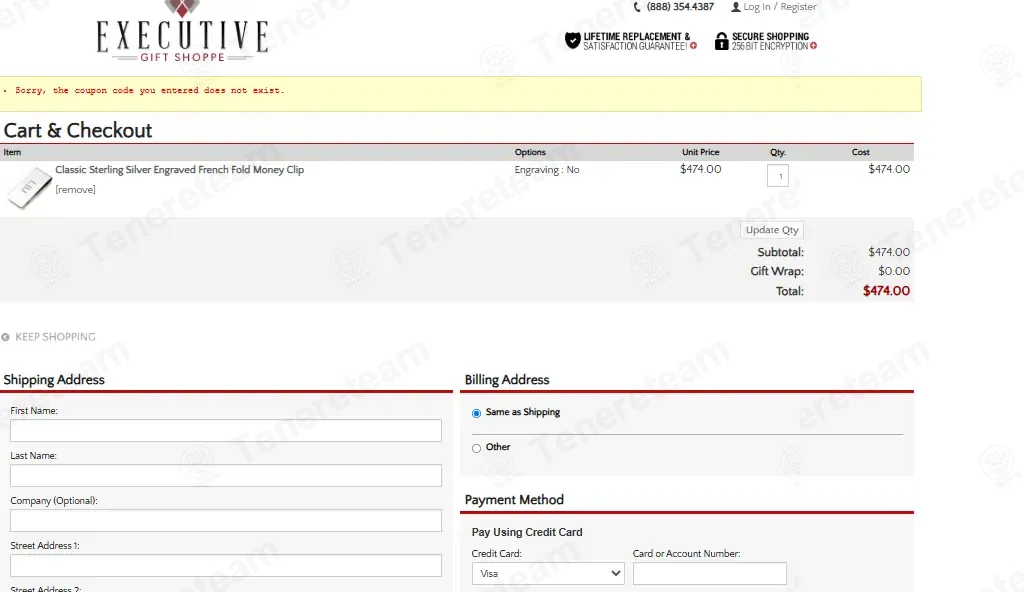Focus the First Name field
This screenshot has height=592, width=1024.
tap(226, 431)
